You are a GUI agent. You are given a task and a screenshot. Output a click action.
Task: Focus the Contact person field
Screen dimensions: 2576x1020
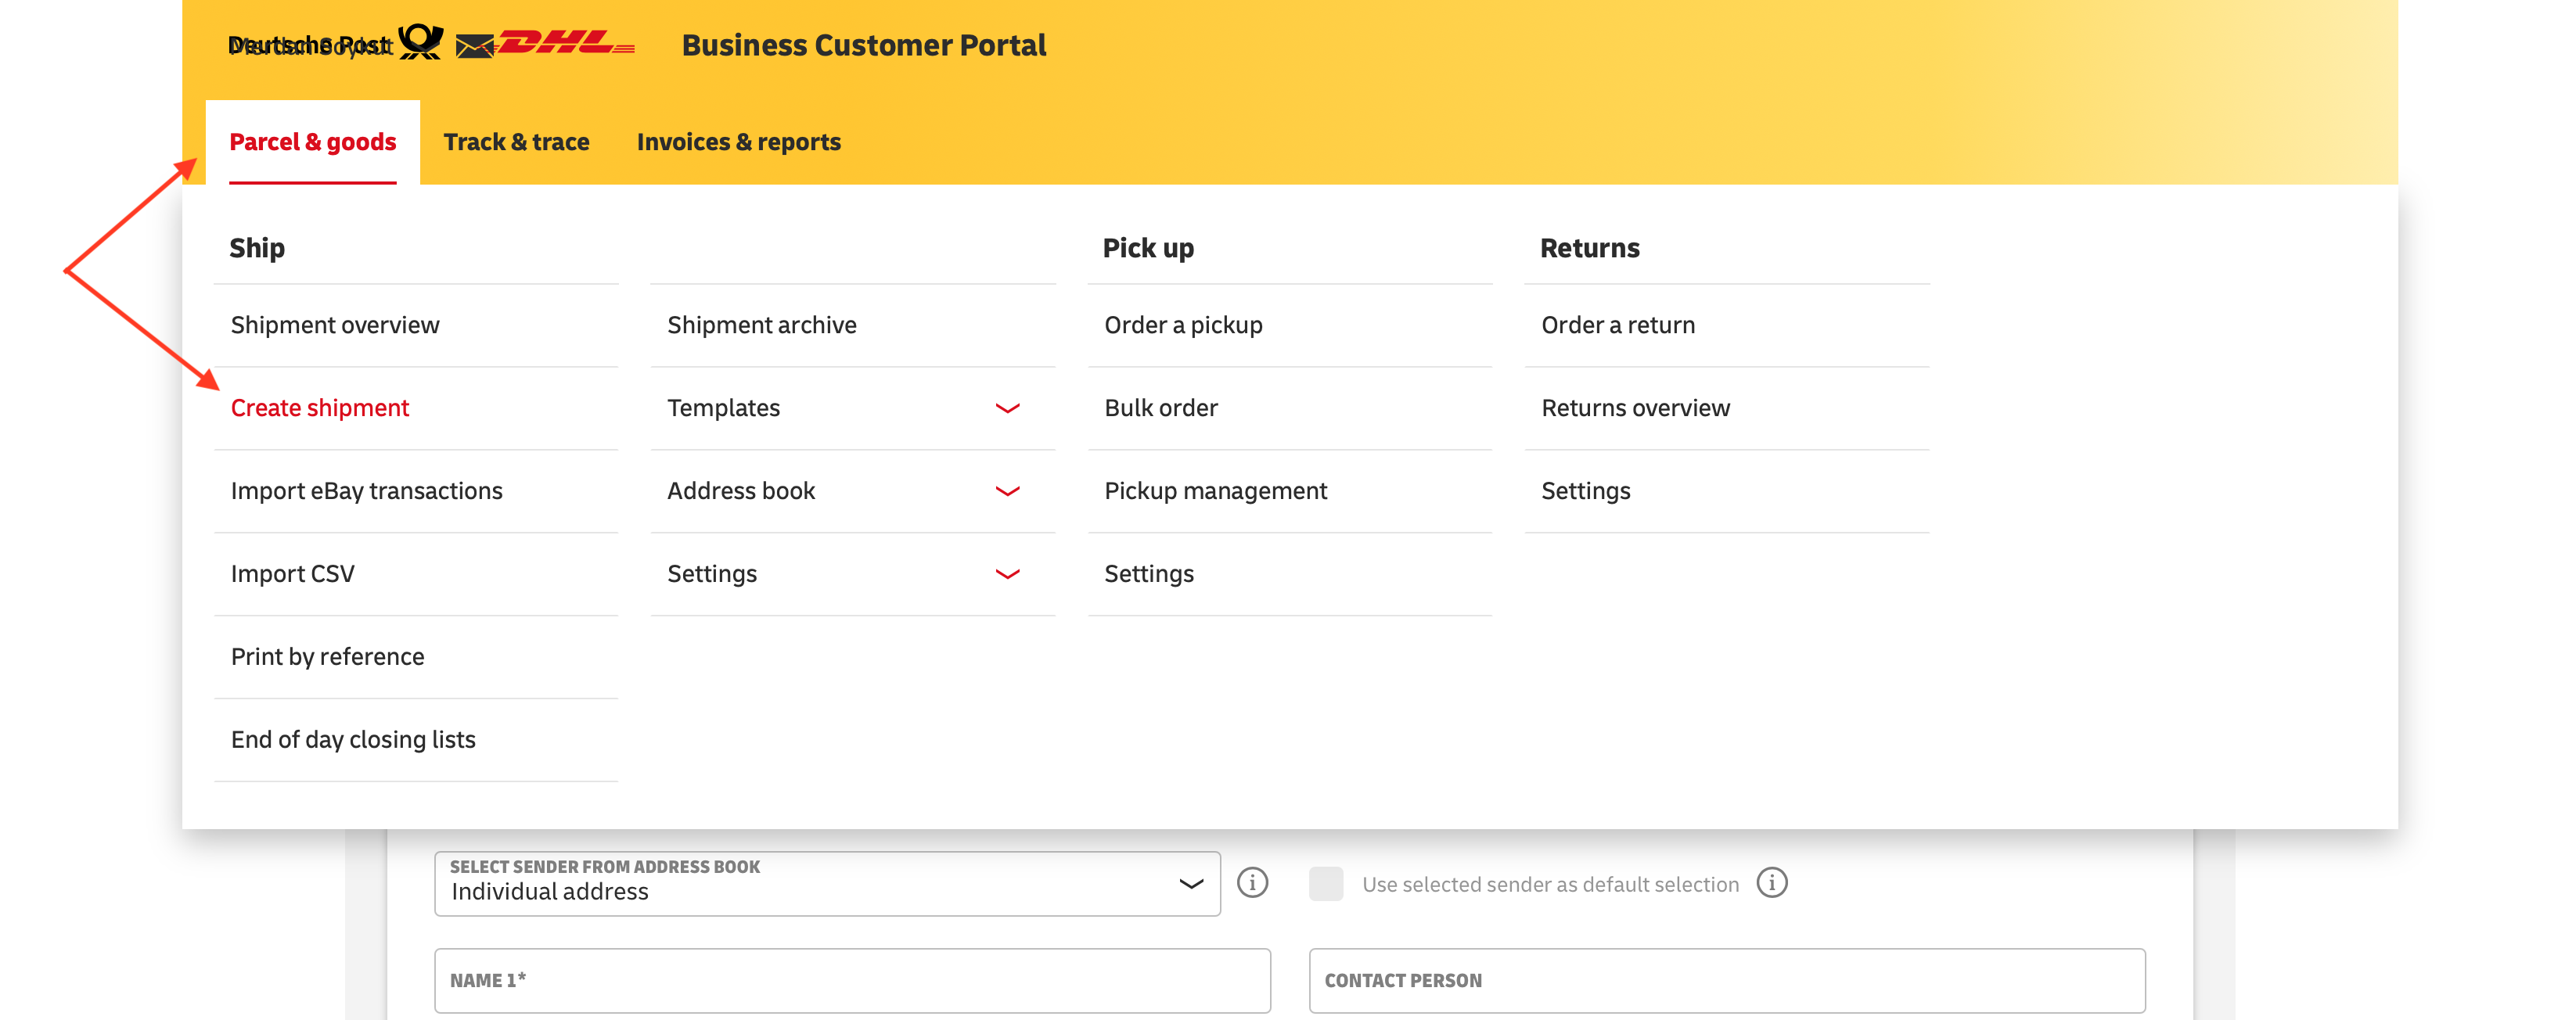pyautogui.click(x=1727, y=981)
